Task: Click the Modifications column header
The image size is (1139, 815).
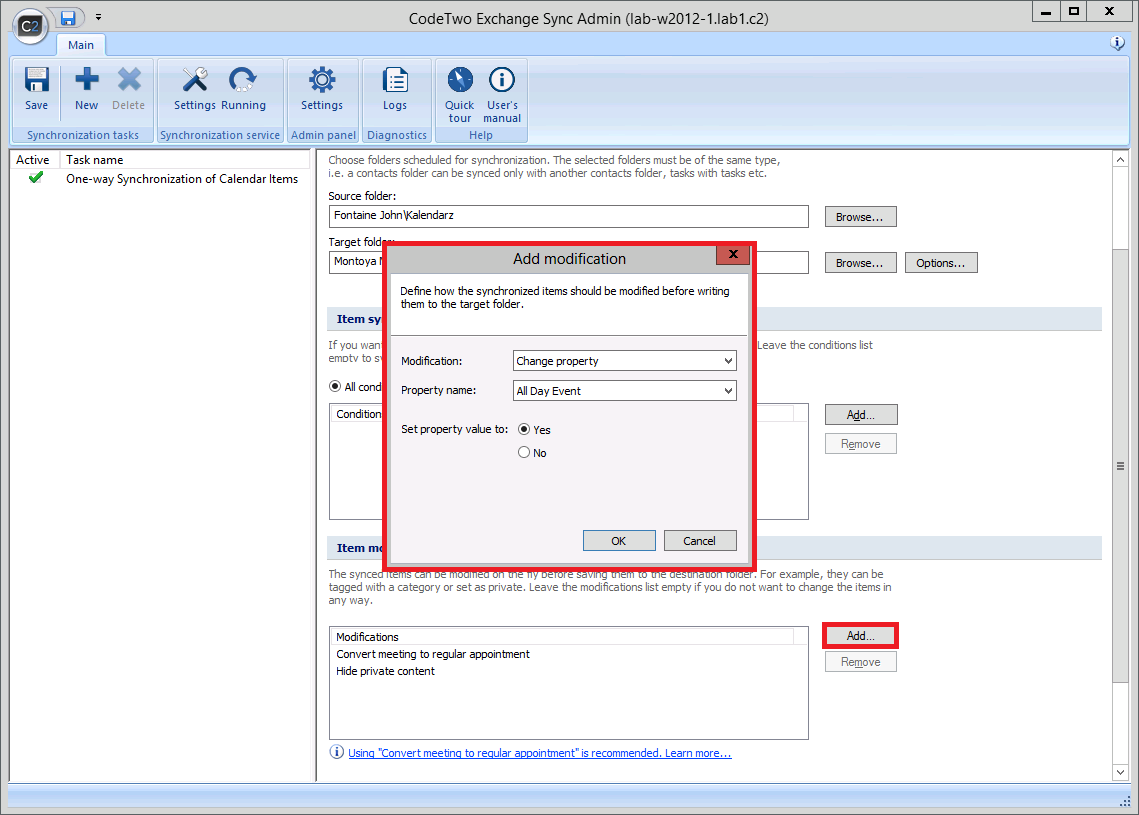Action: pyautogui.click(x=563, y=637)
